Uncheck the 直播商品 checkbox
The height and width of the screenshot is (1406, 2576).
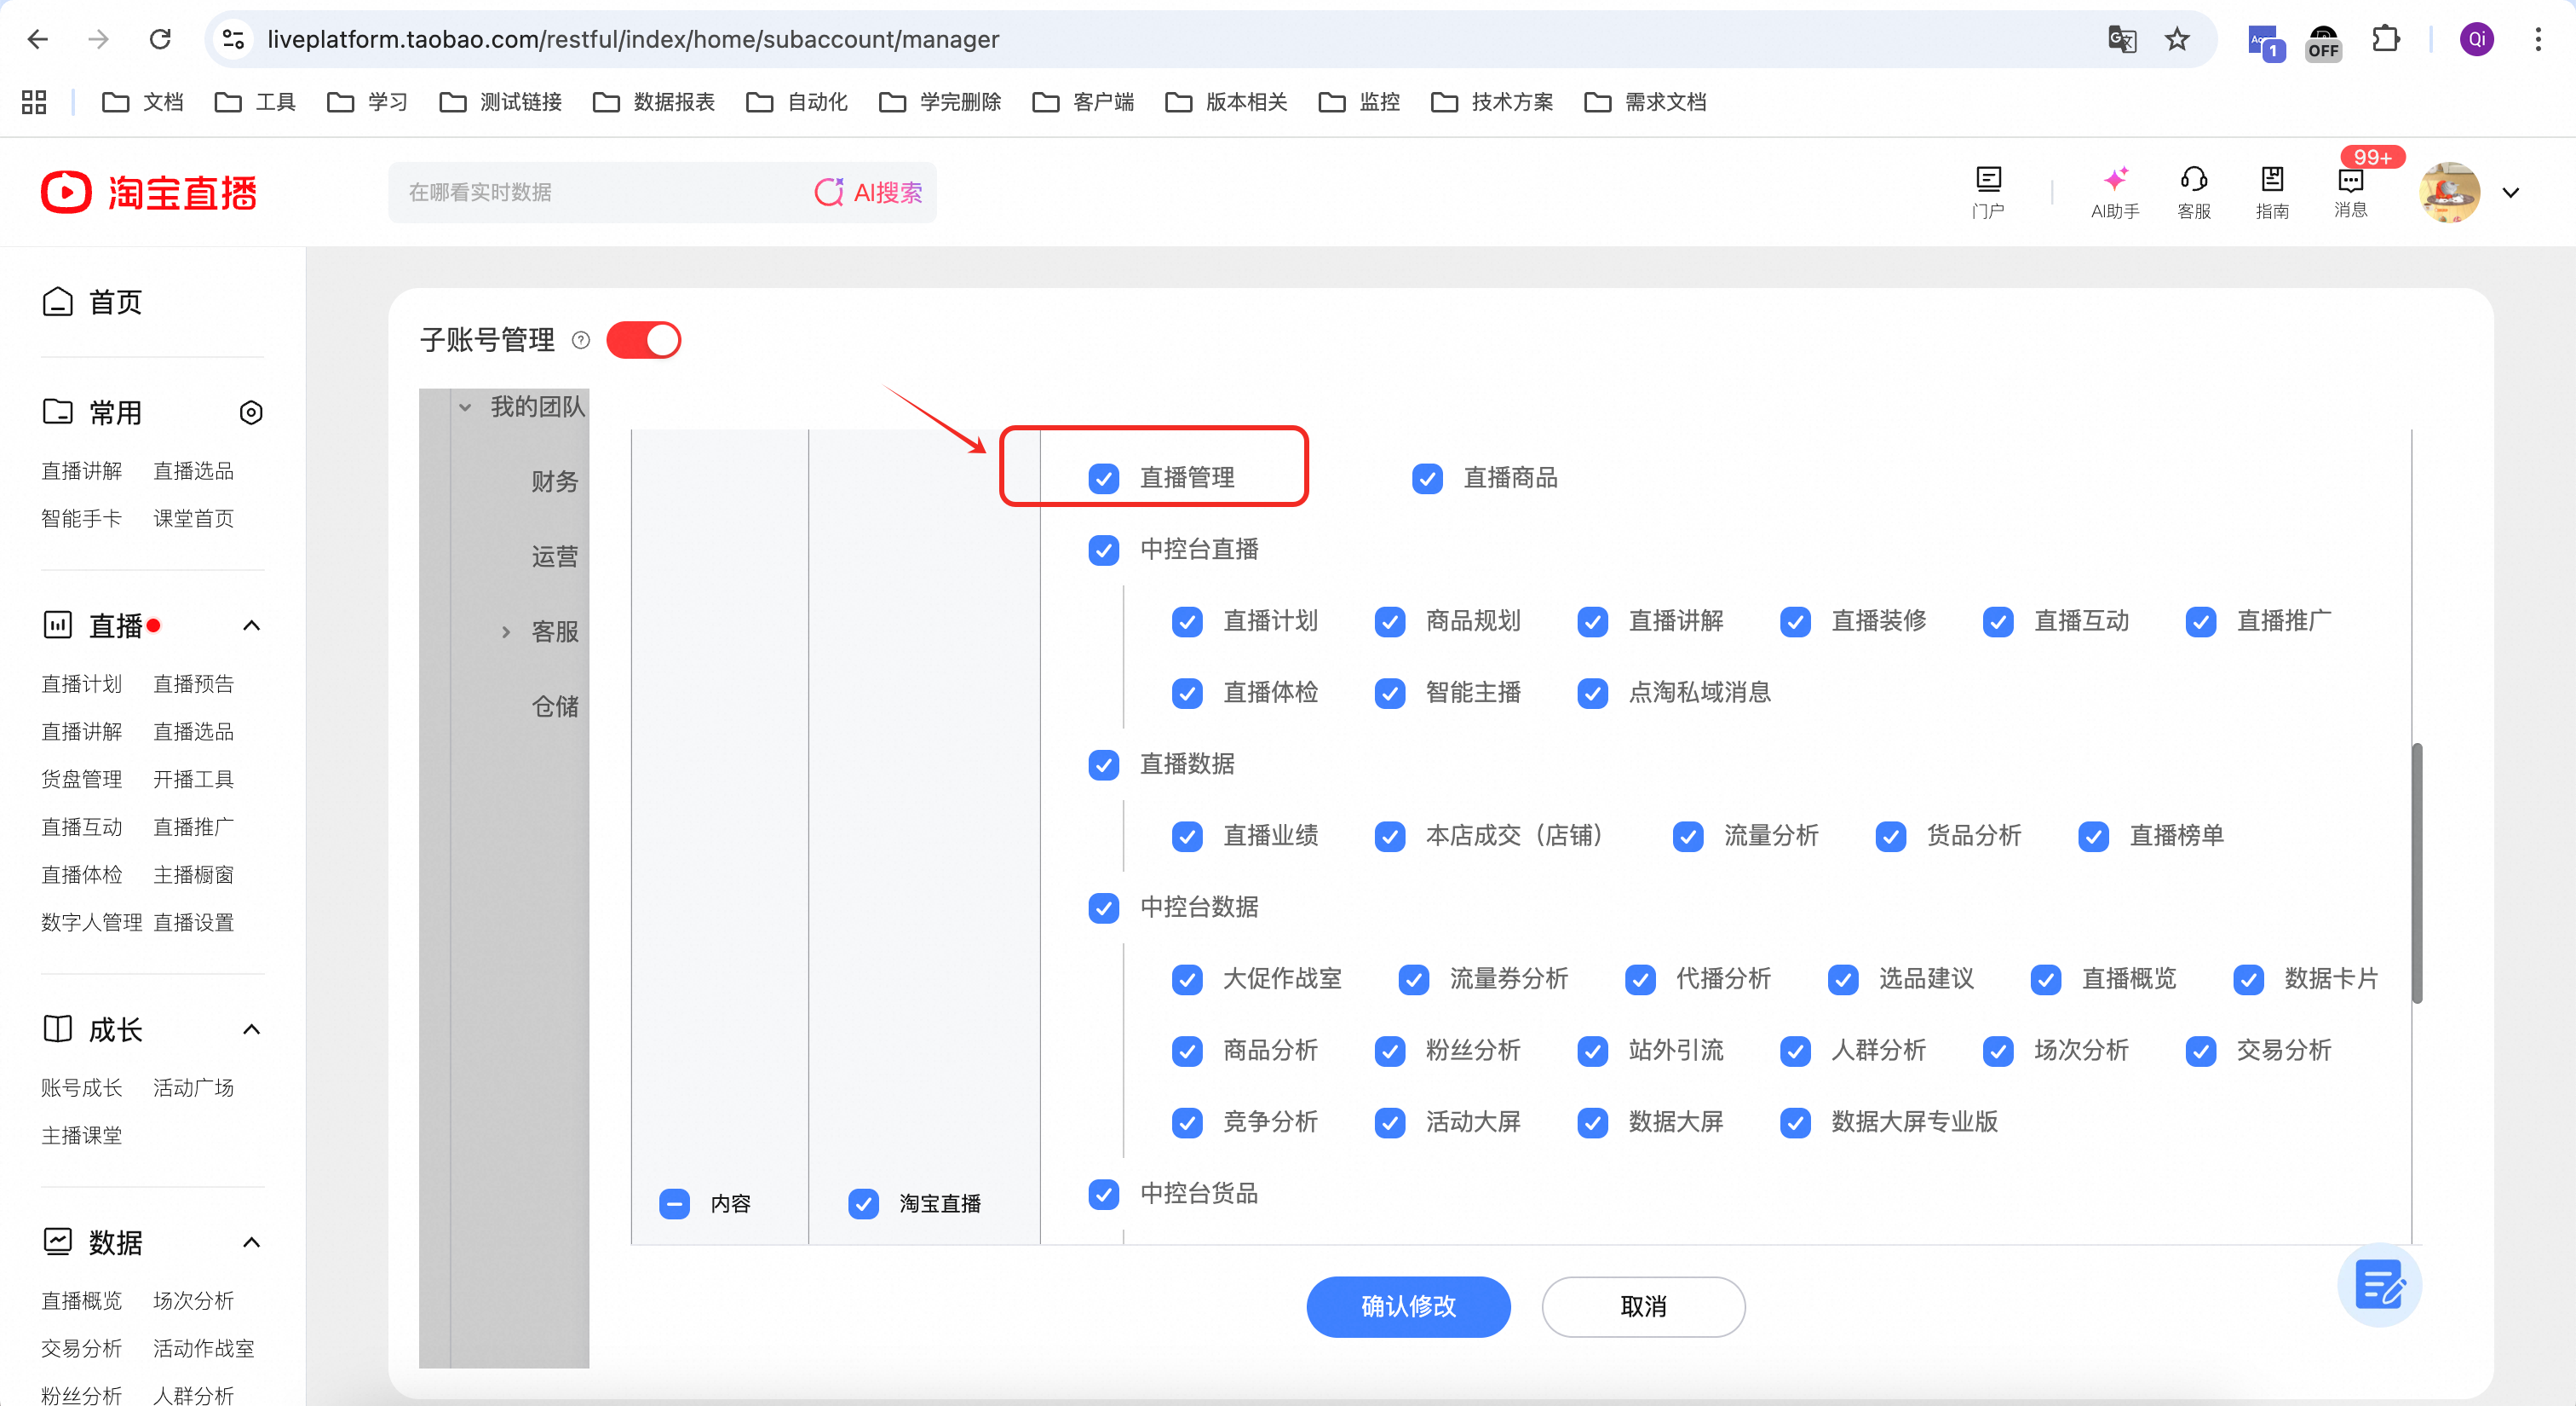pyautogui.click(x=1427, y=478)
